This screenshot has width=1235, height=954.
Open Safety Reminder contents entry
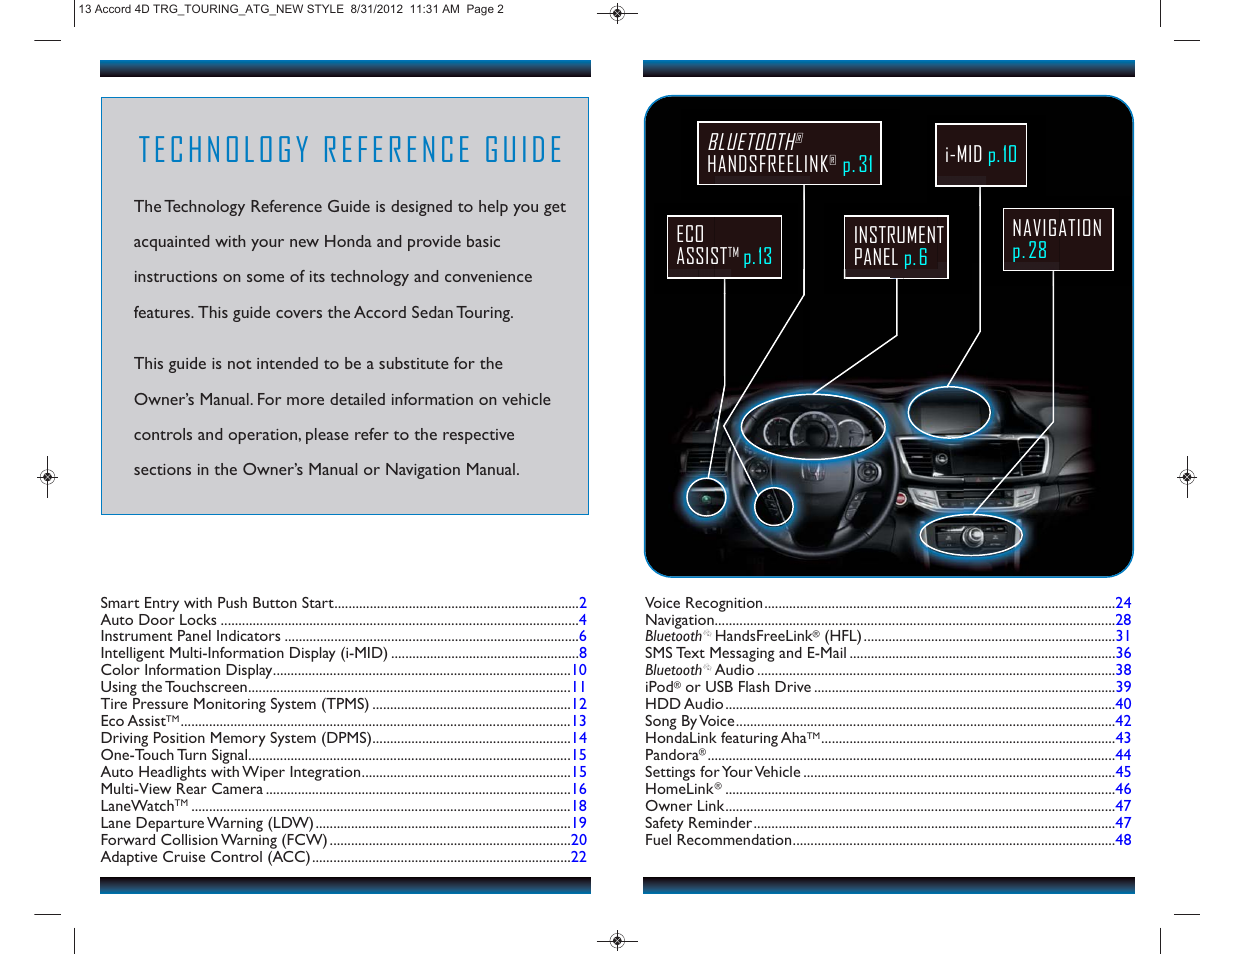point(888,823)
